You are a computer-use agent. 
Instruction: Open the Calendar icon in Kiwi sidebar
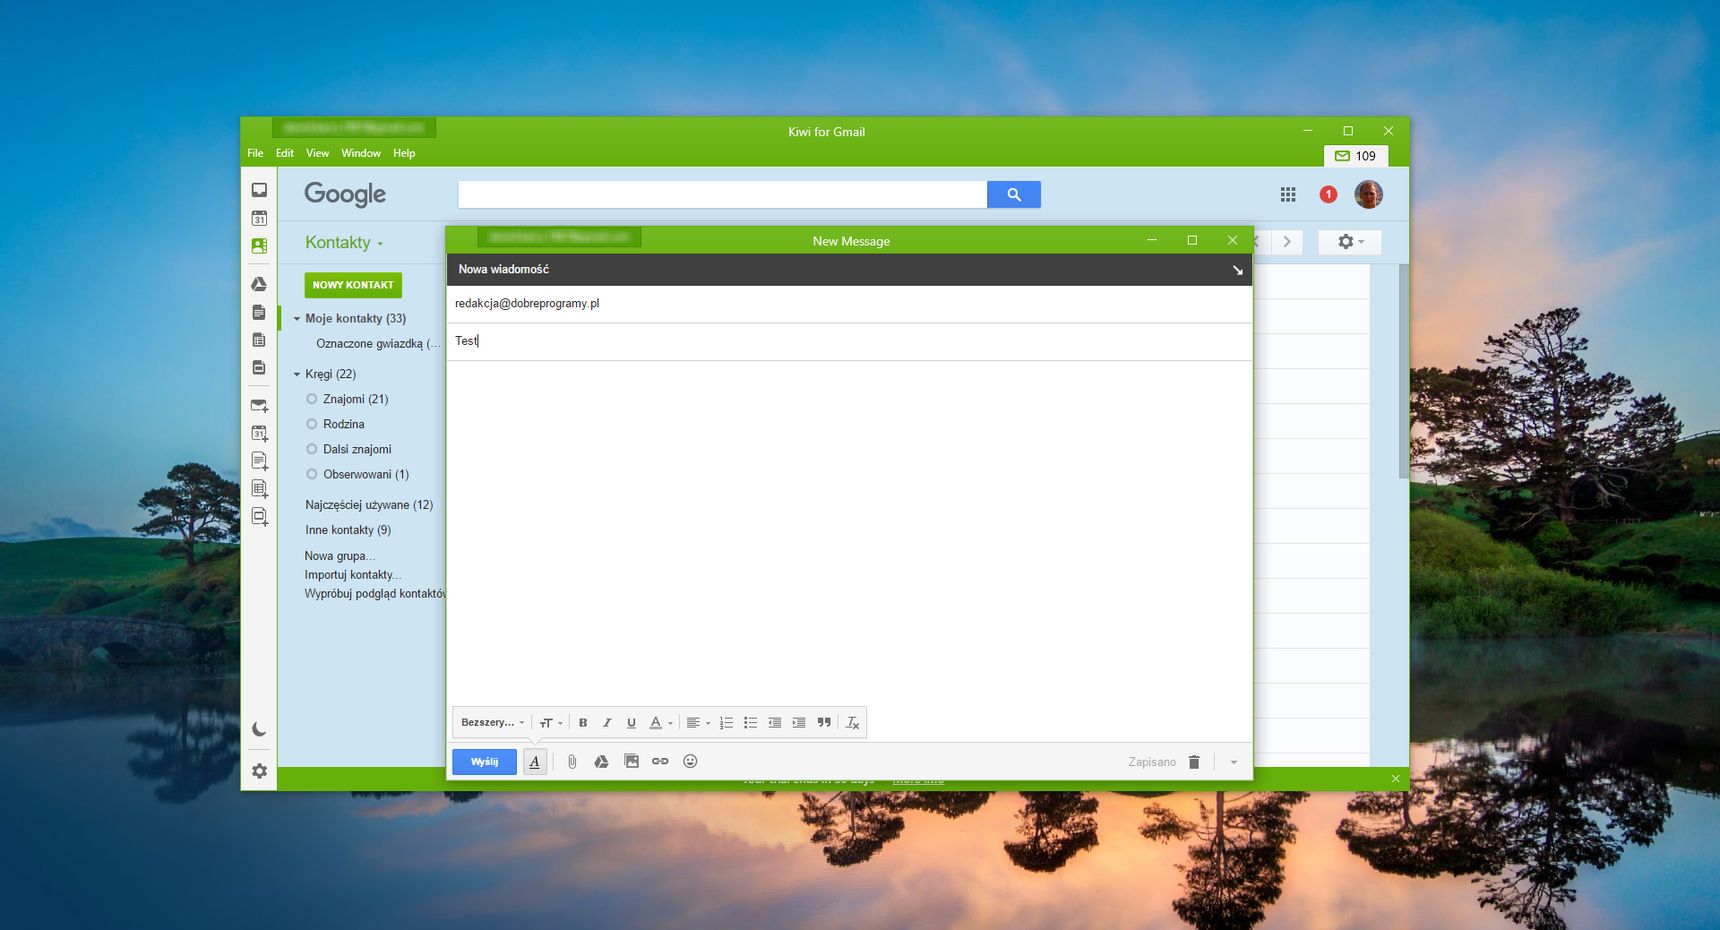pyautogui.click(x=259, y=218)
